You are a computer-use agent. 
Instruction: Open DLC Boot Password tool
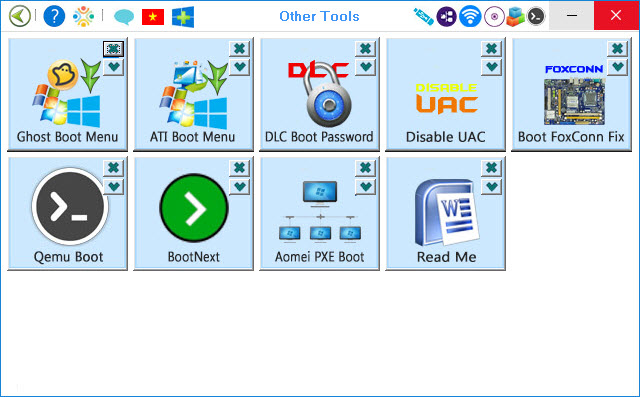pyautogui.click(x=319, y=94)
